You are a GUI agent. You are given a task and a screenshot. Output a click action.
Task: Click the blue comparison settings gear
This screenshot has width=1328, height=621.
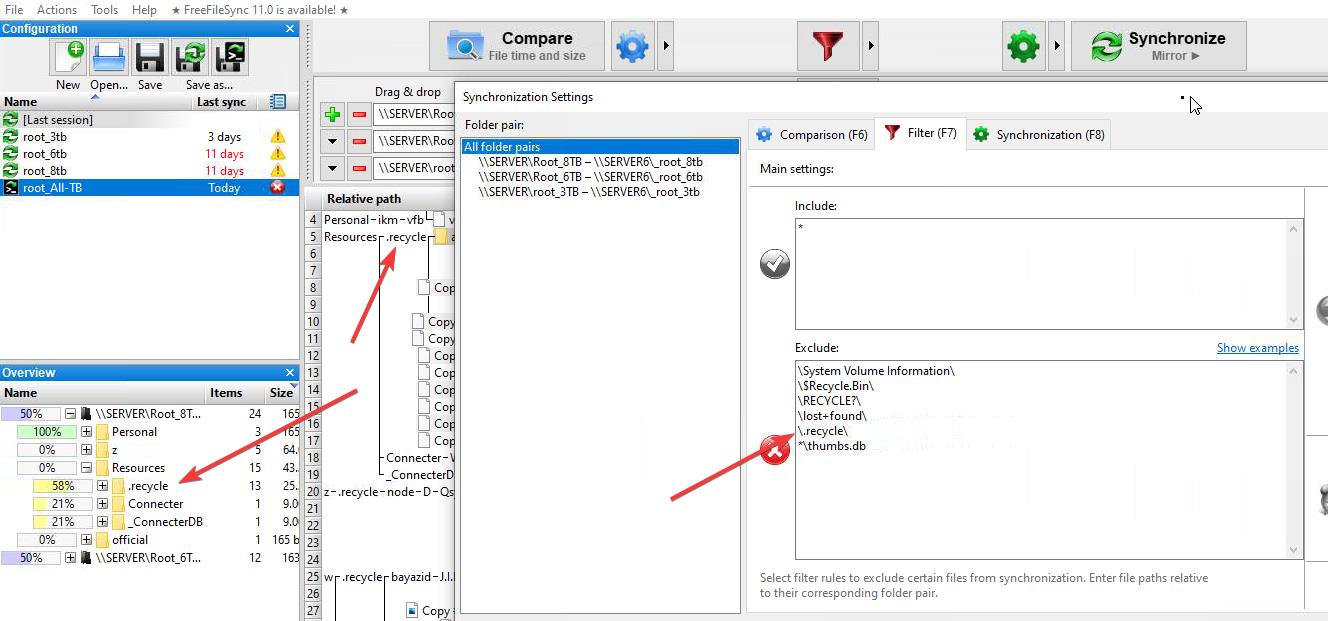[x=633, y=46]
